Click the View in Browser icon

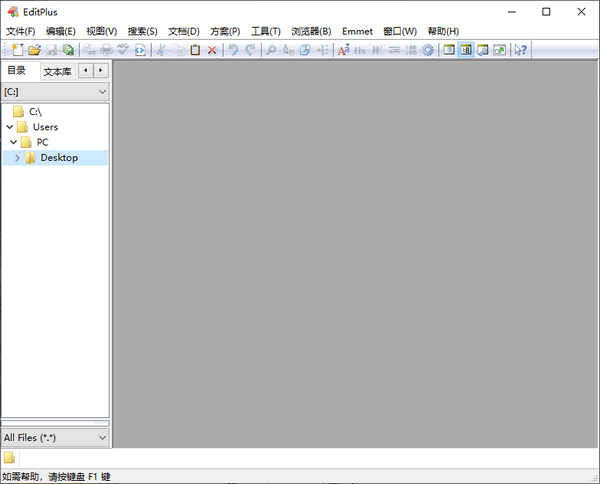tap(140, 50)
